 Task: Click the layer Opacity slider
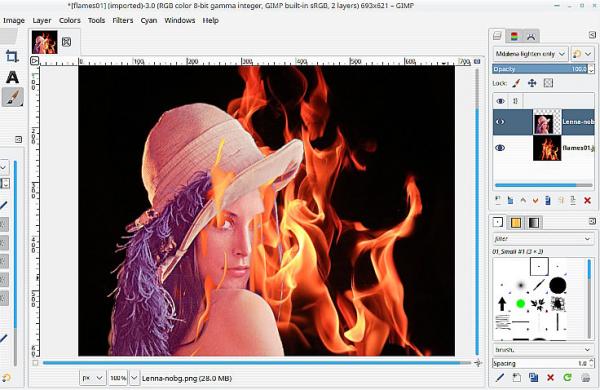[540, 69]
